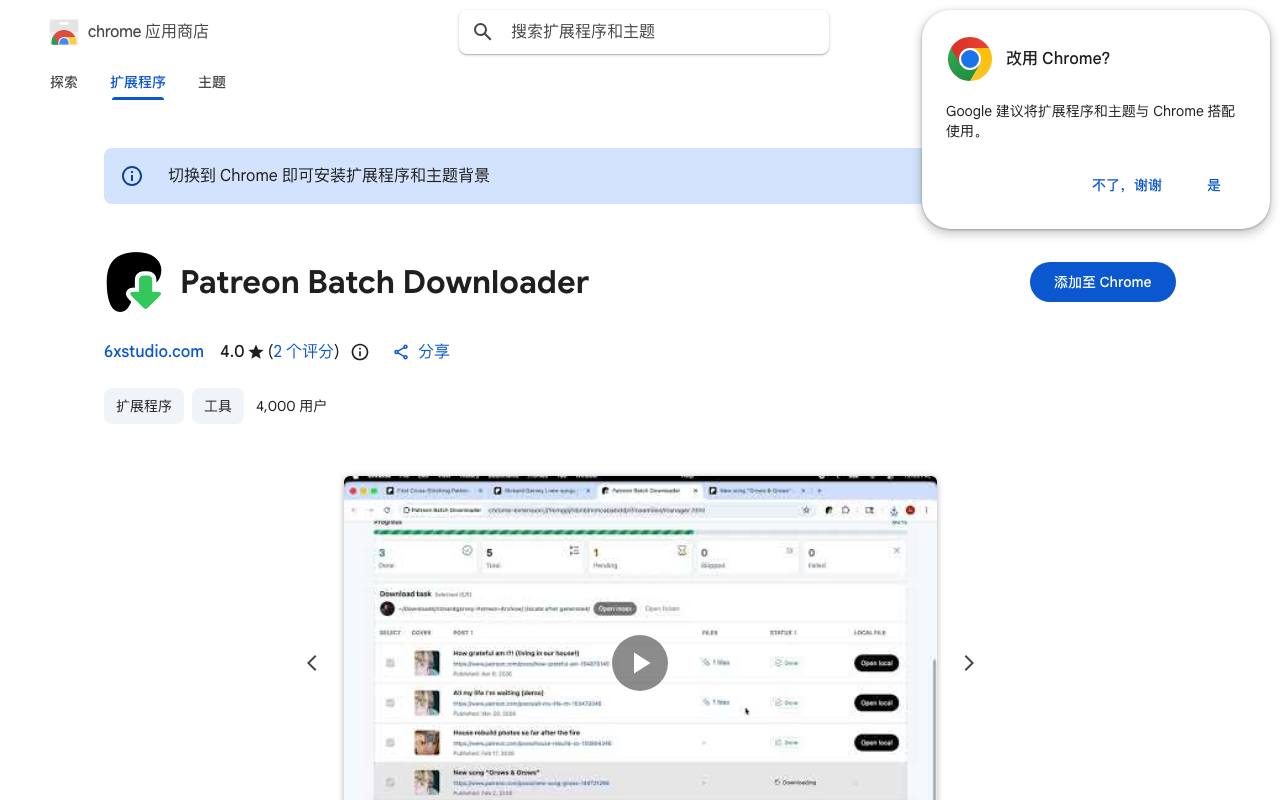Click the 添加至 Chrome button
The height and width of the screenshot is (800, 1280).
tap(1103, 282)
